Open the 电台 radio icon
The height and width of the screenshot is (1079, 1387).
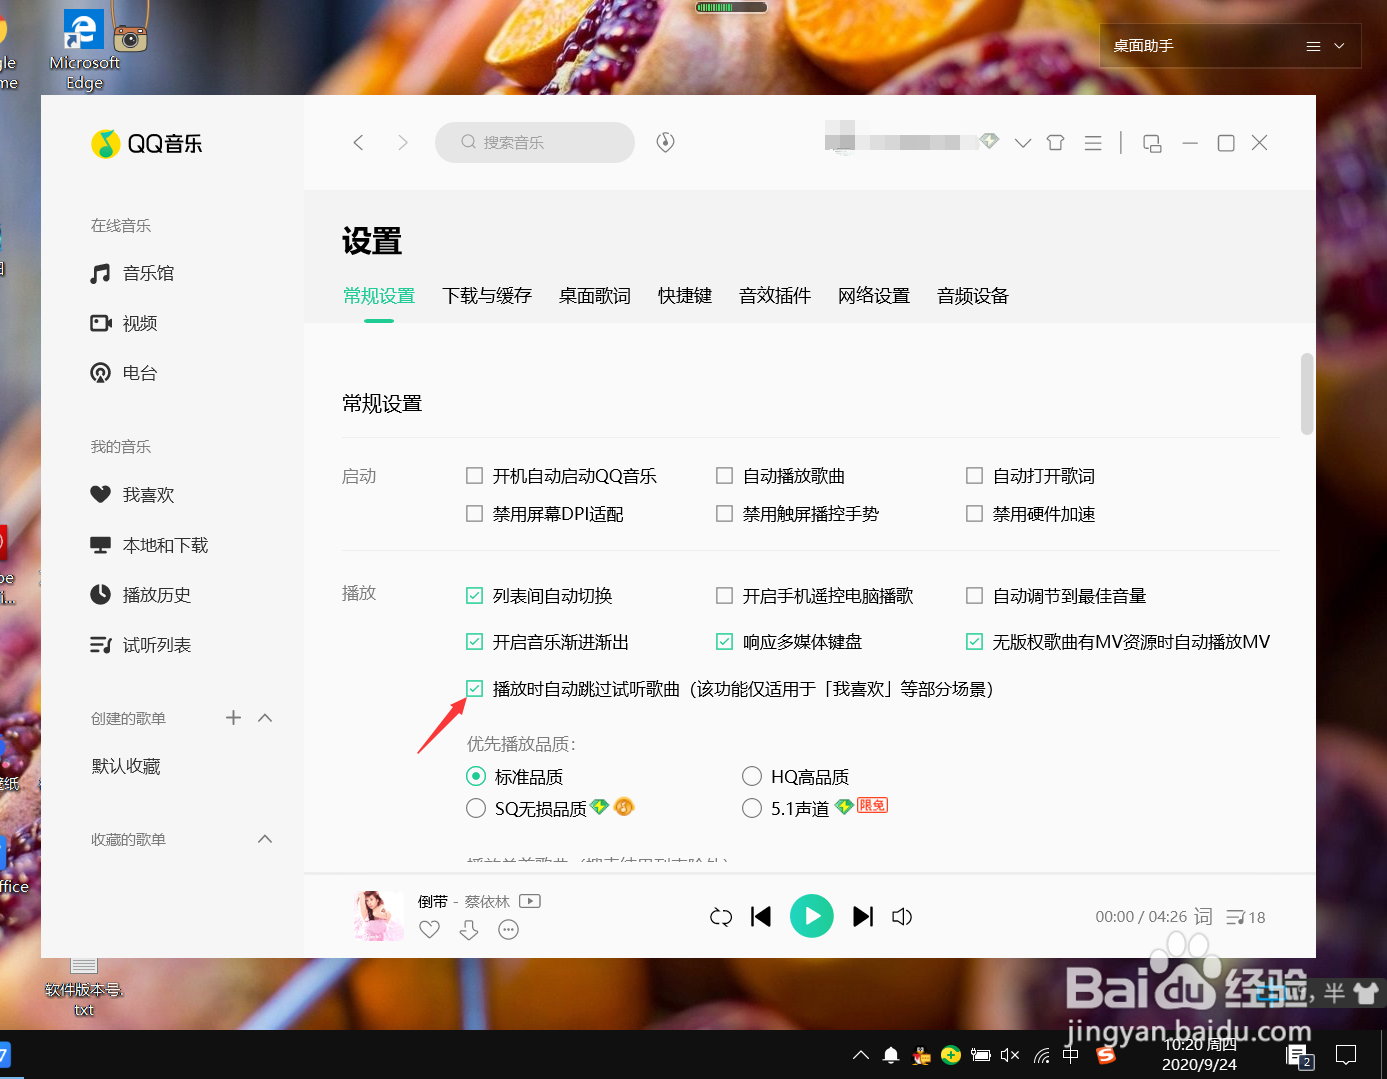(x=100, y=373)
